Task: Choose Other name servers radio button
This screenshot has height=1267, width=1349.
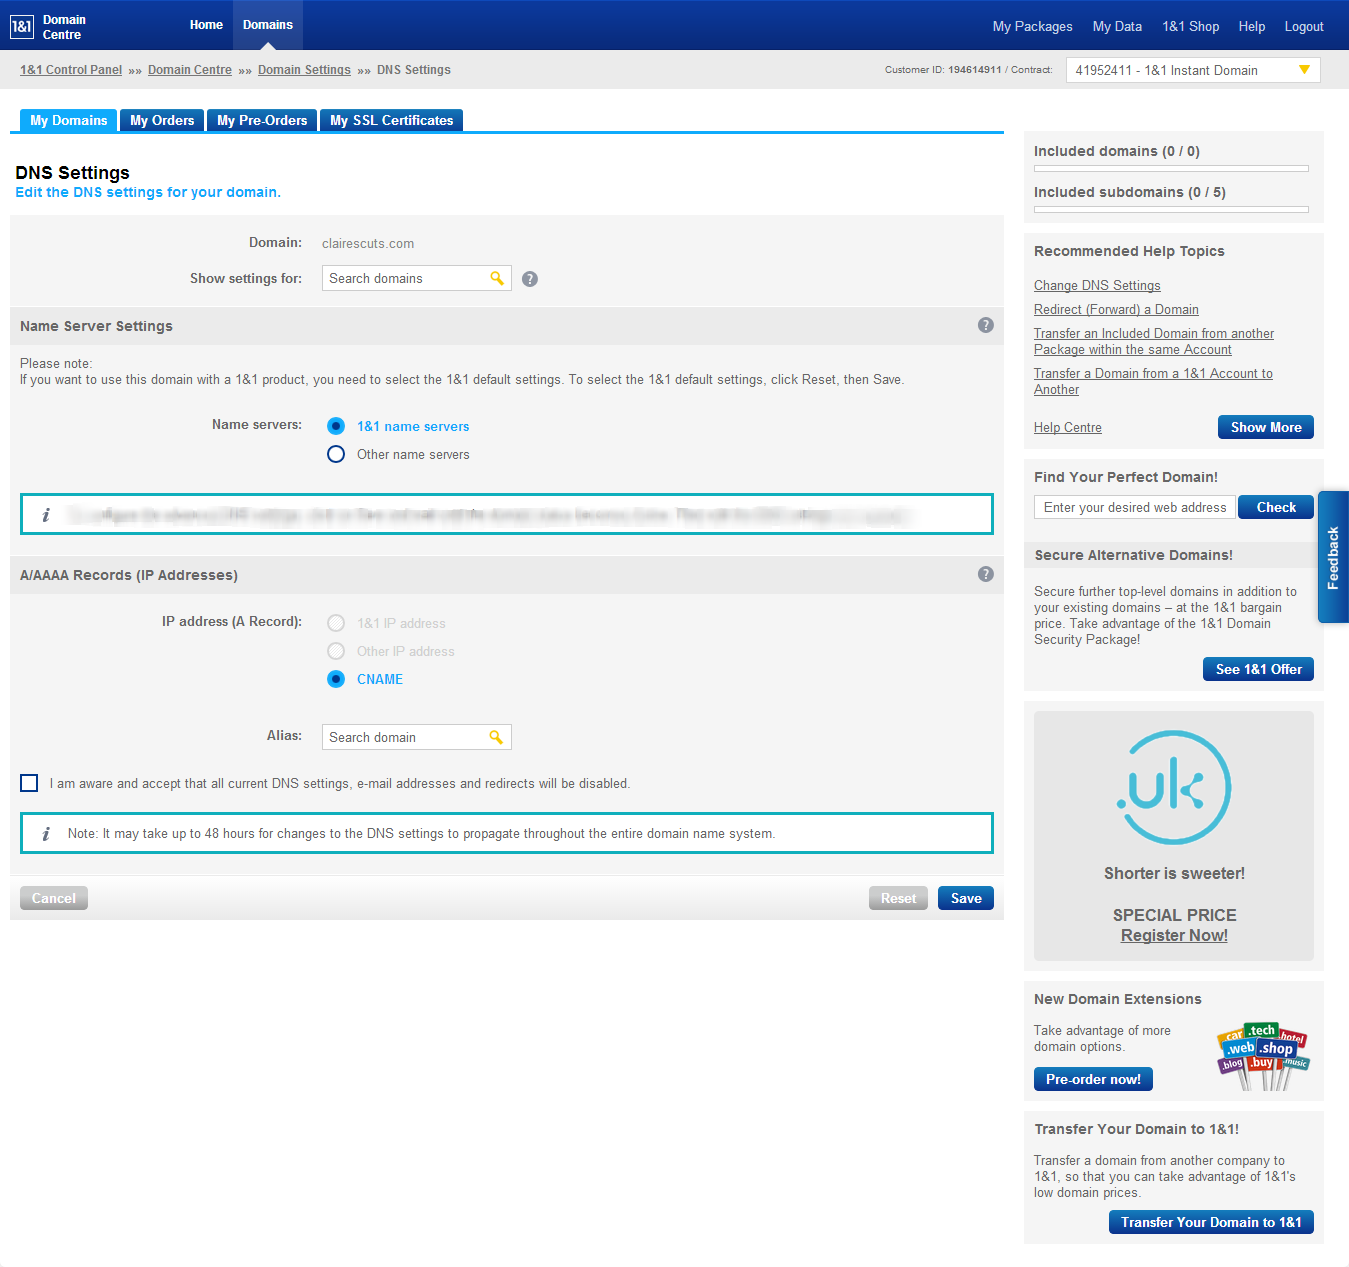Action: (x=336, y=454)
